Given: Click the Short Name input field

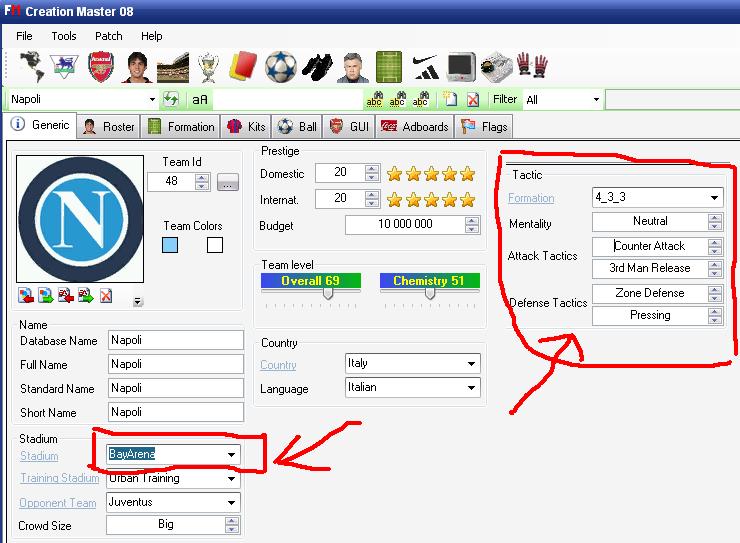Looking at the screenshot, I should tap(176, 412).
